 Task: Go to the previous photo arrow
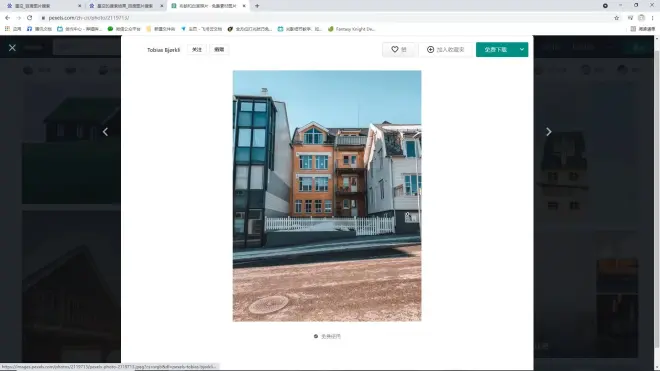tap(105, 132)
